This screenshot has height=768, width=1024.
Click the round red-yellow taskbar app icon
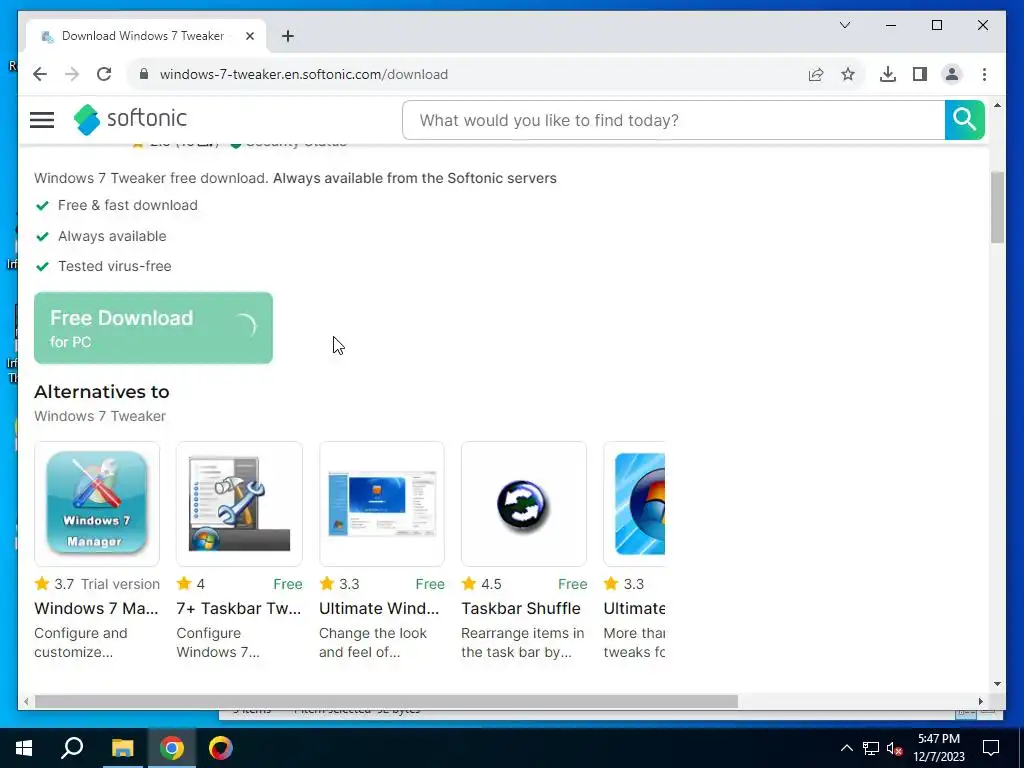point(221,748)
